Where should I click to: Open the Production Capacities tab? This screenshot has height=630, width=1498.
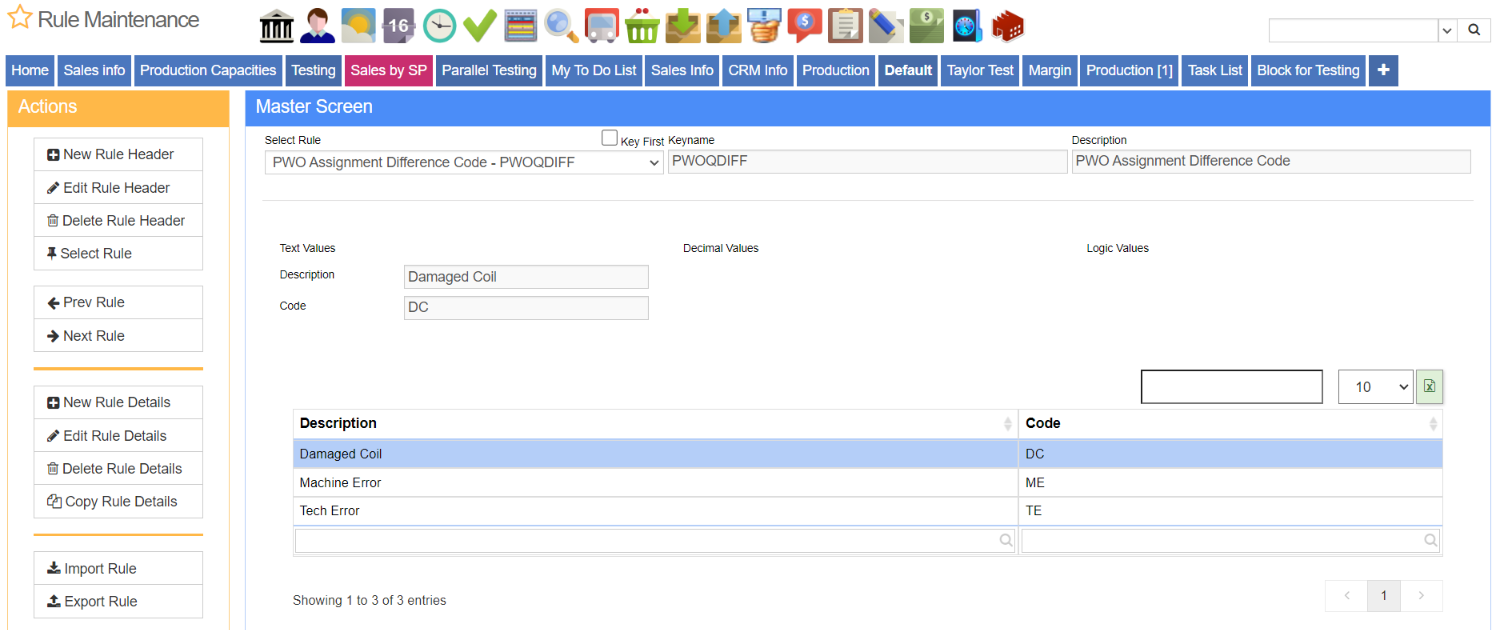click(208, 70)
